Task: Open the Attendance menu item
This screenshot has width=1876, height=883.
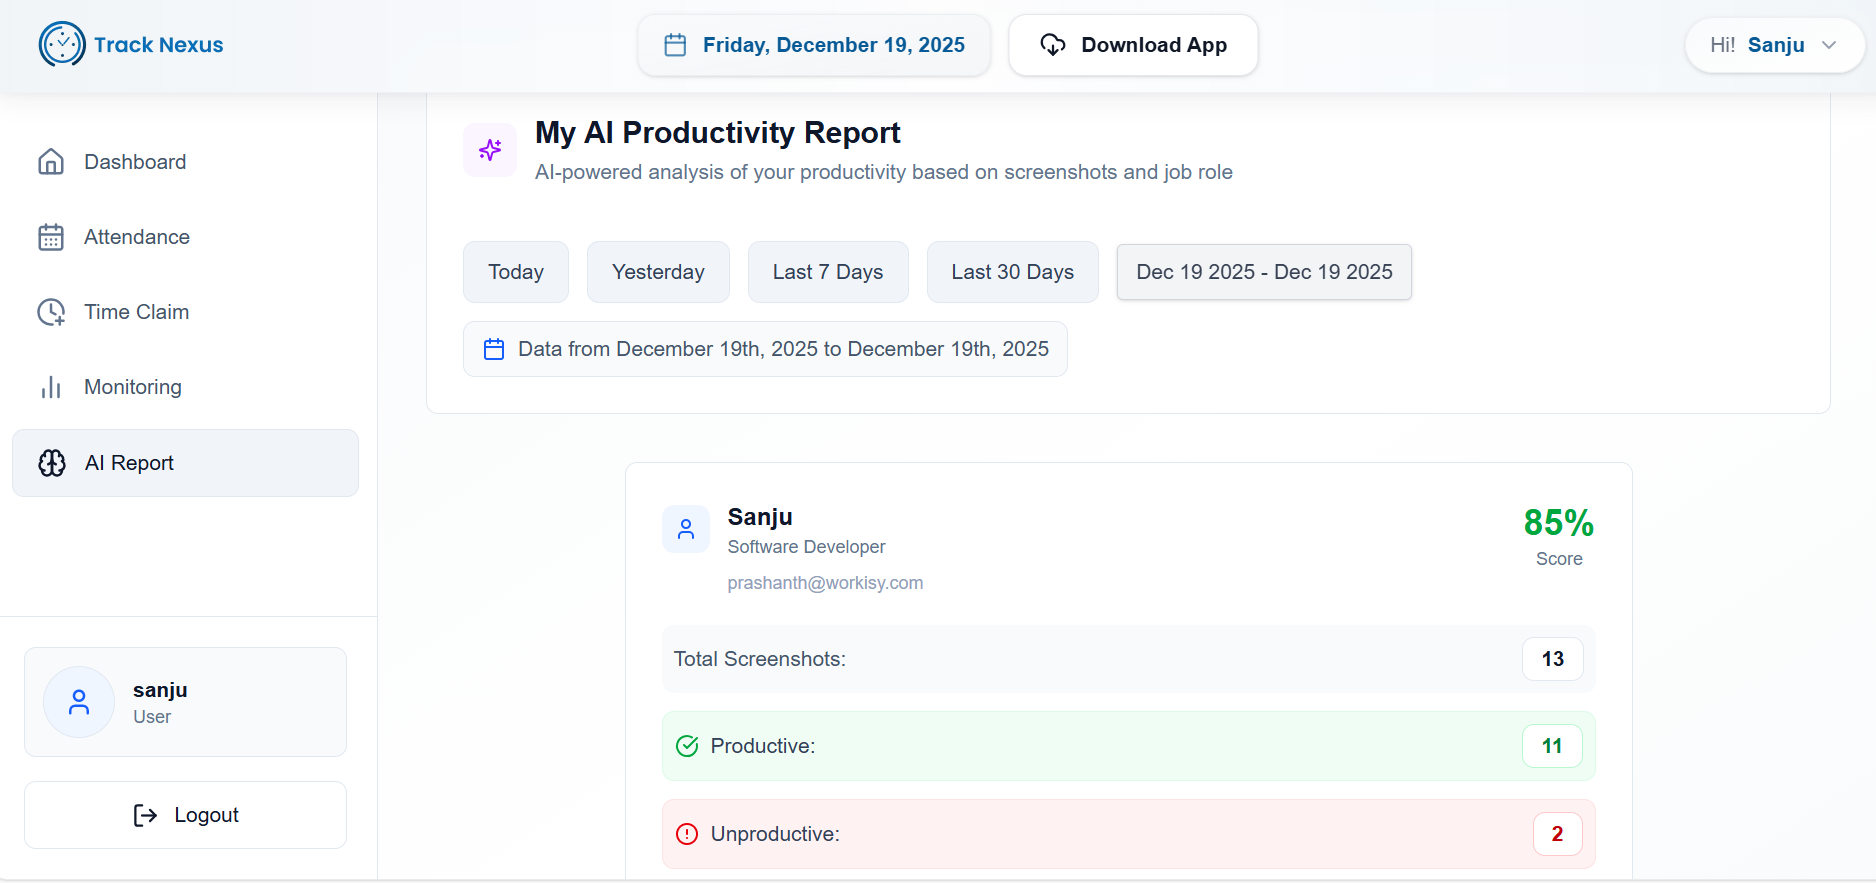Action: [x=137, y=237]
